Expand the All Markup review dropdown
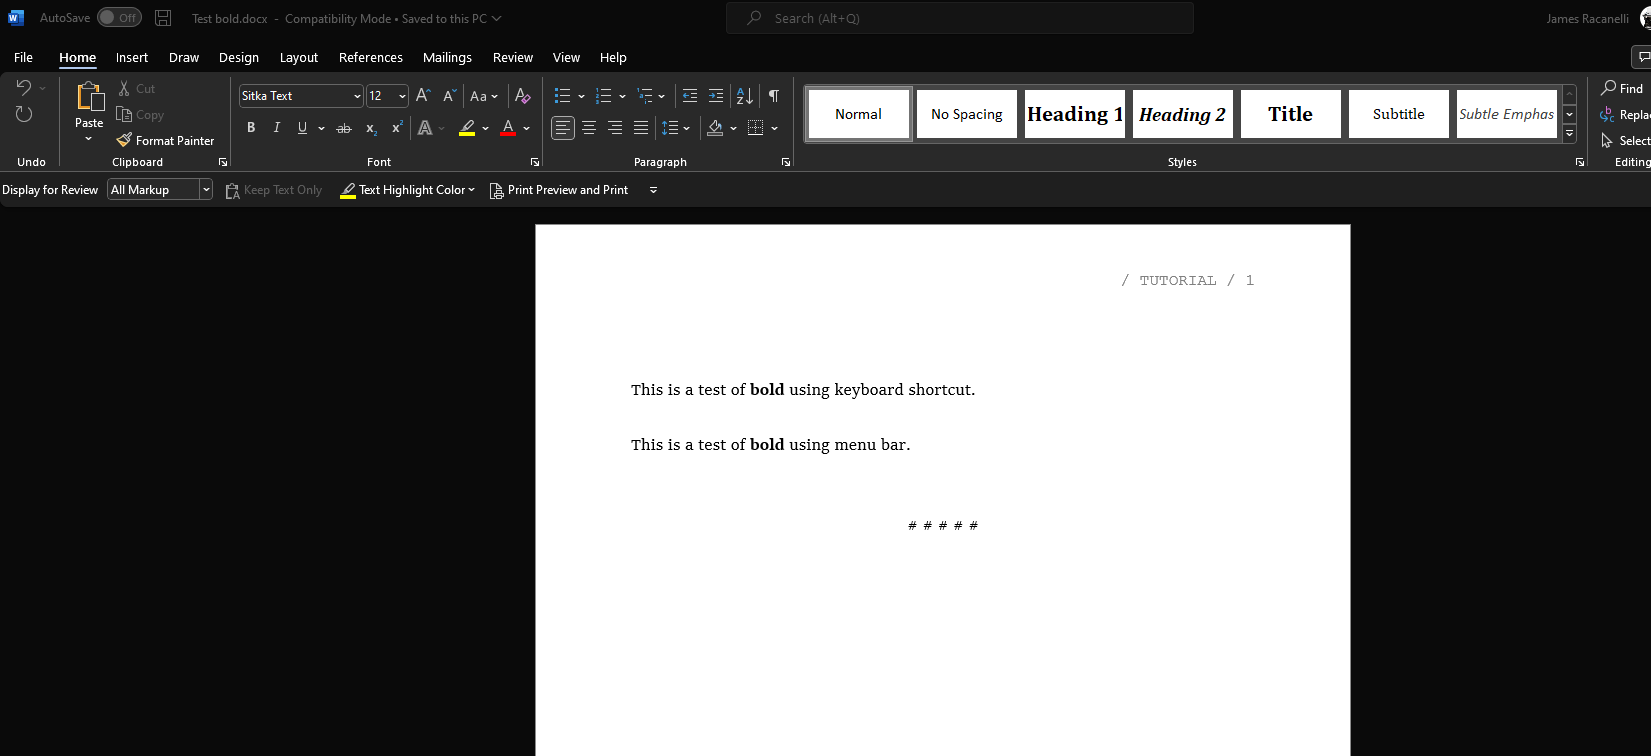The image size is (1651, 756). click(205, 190)
